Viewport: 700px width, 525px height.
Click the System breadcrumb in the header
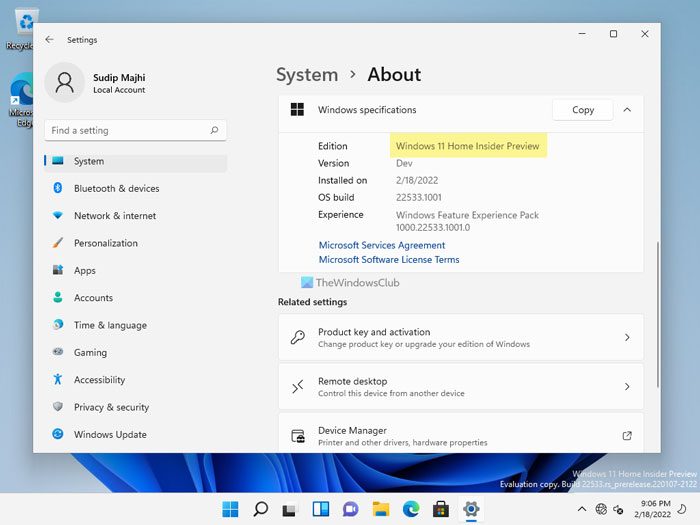tap(306, 75)
